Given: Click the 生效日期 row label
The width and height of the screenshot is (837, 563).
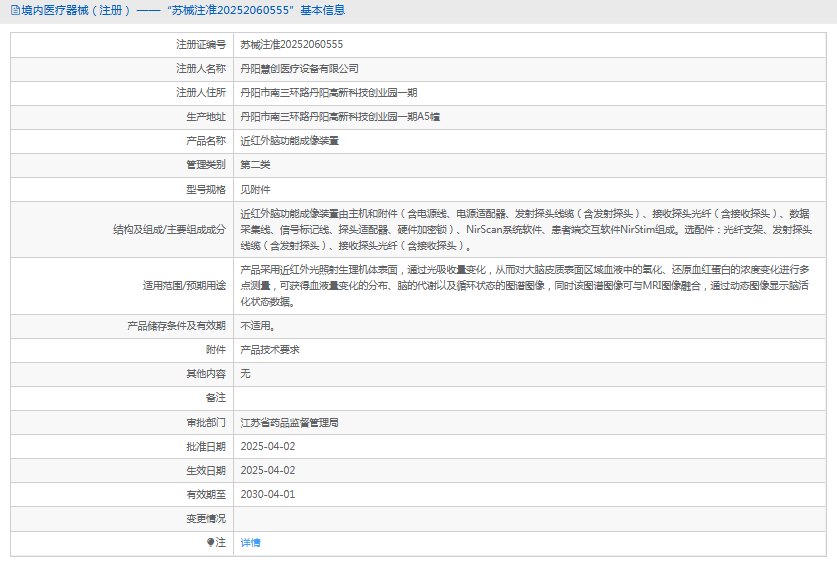Looking at the screenshot, I should (206, 471).
